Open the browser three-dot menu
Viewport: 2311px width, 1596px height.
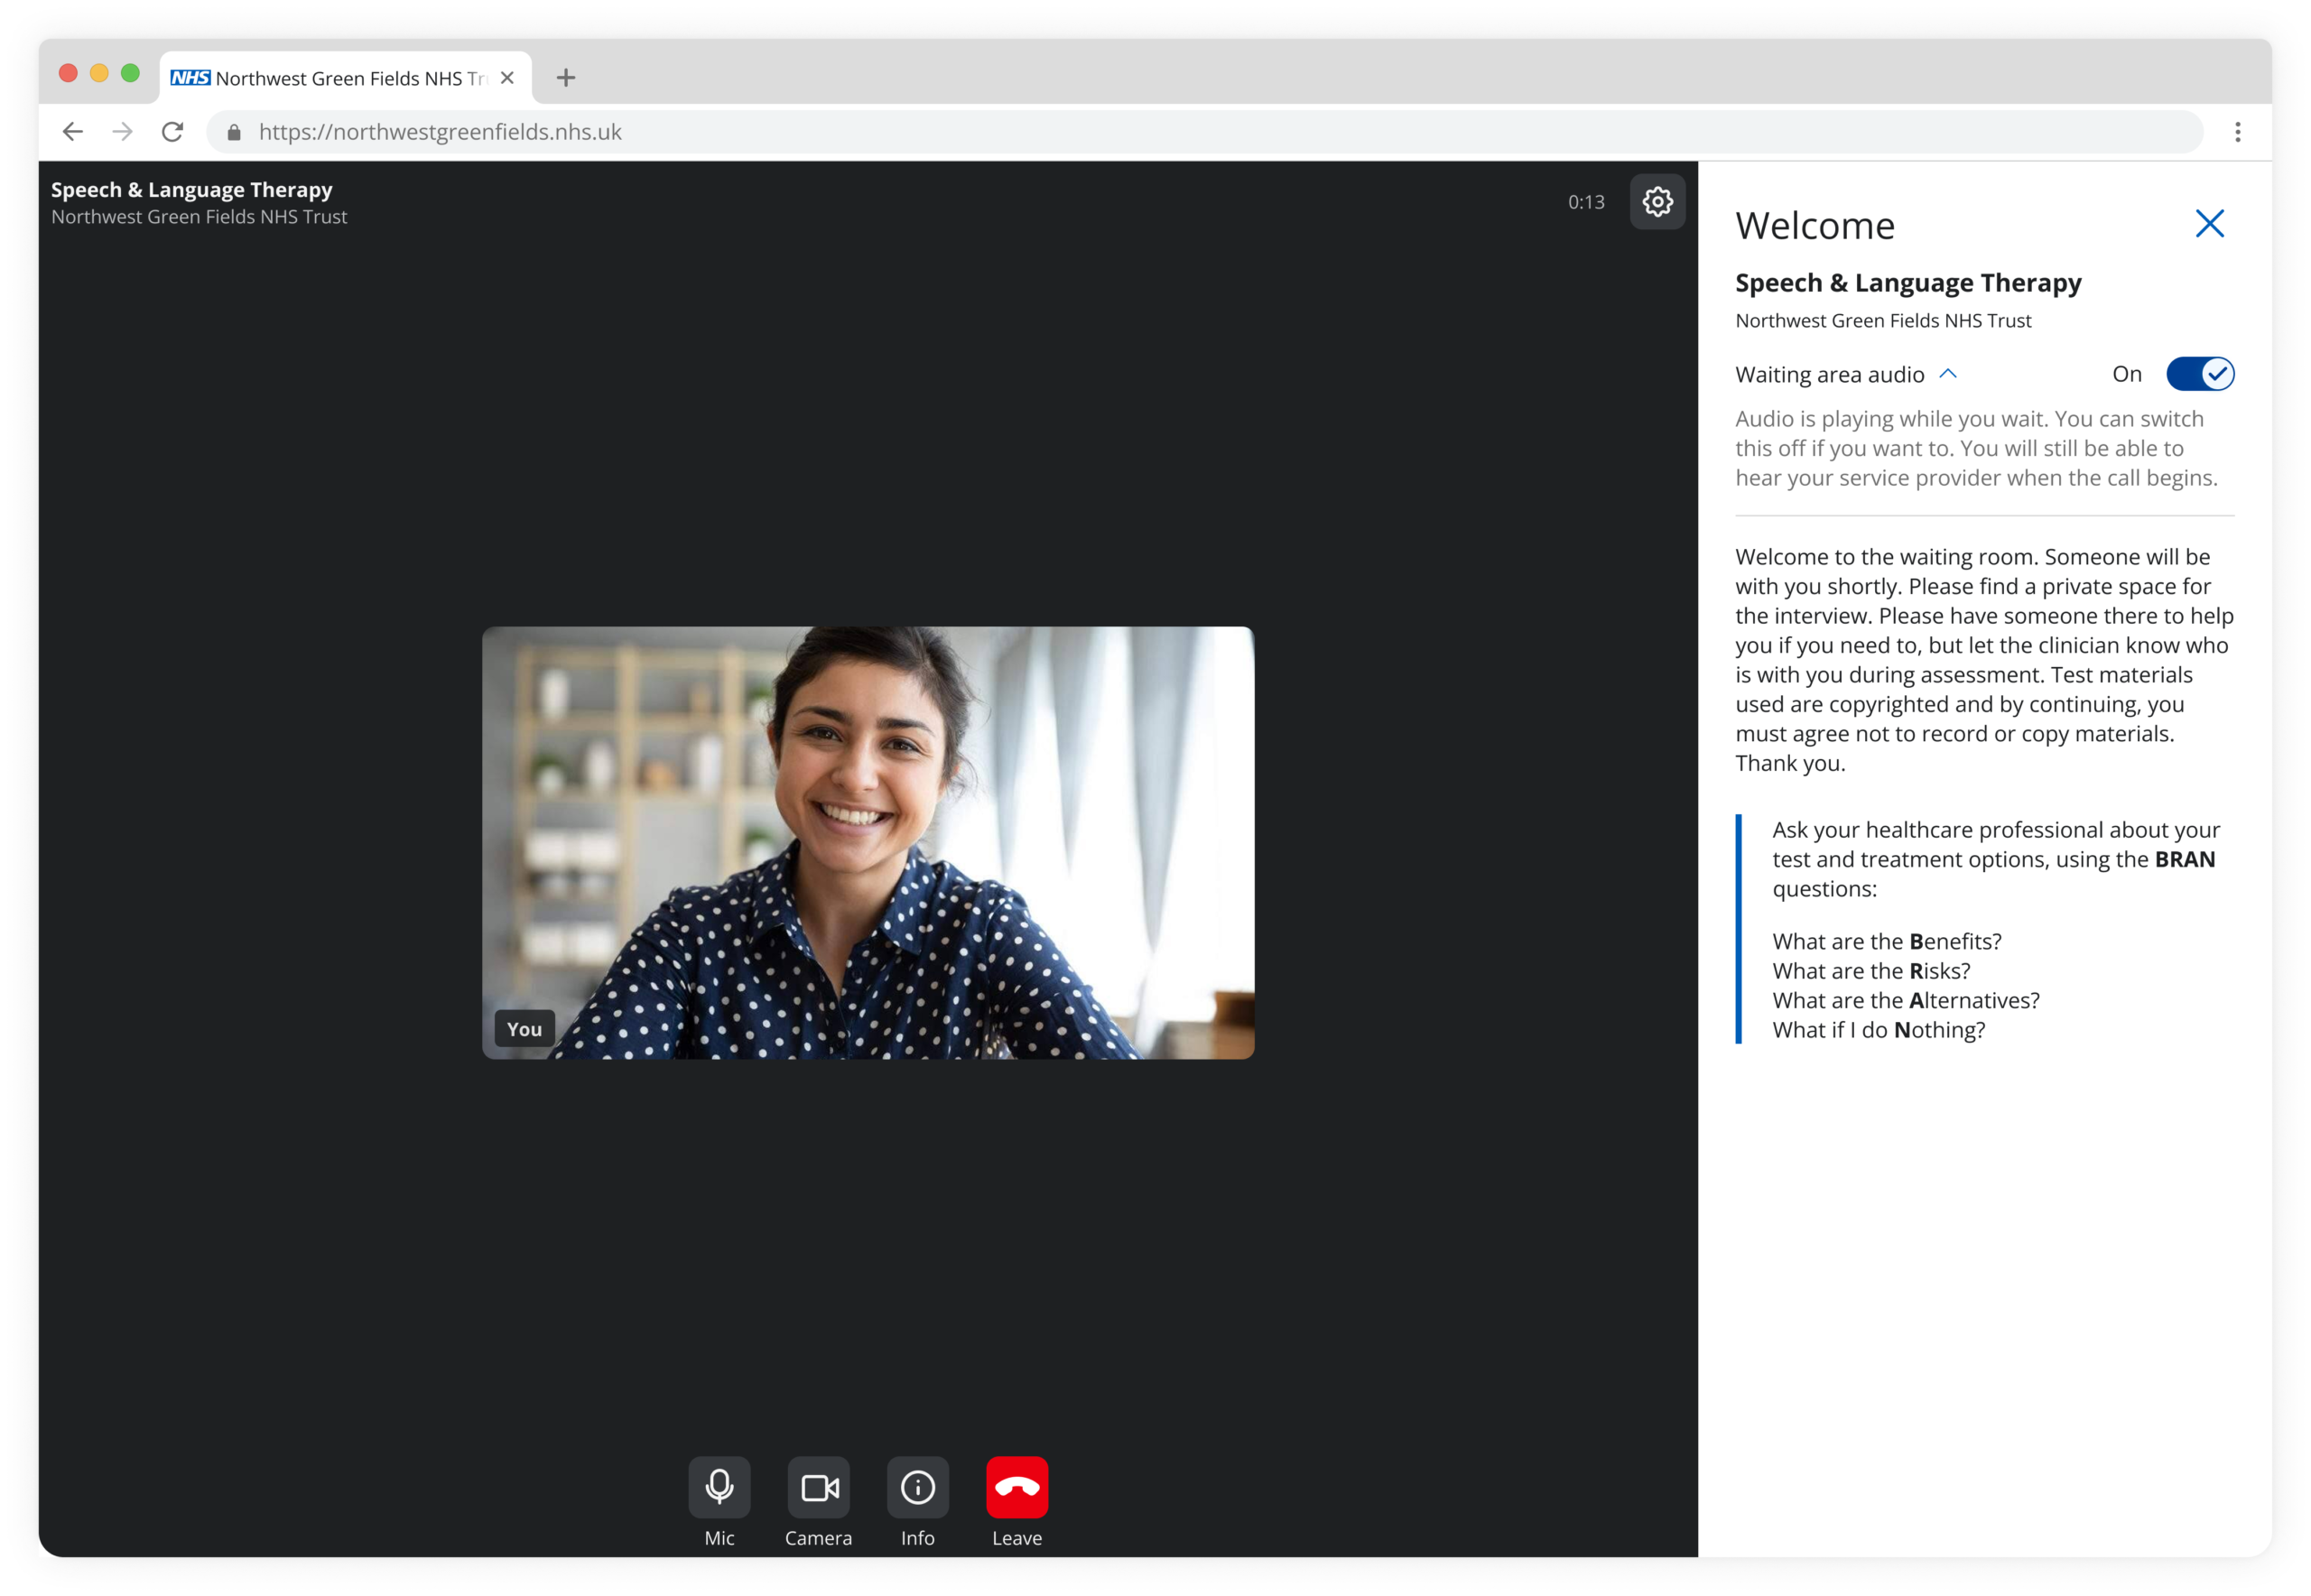click(2238, 132)
